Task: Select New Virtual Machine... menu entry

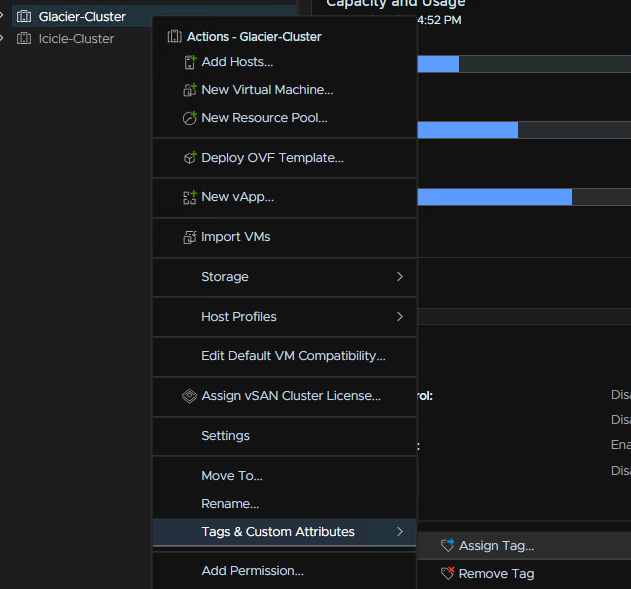Action: click(285, 90)
